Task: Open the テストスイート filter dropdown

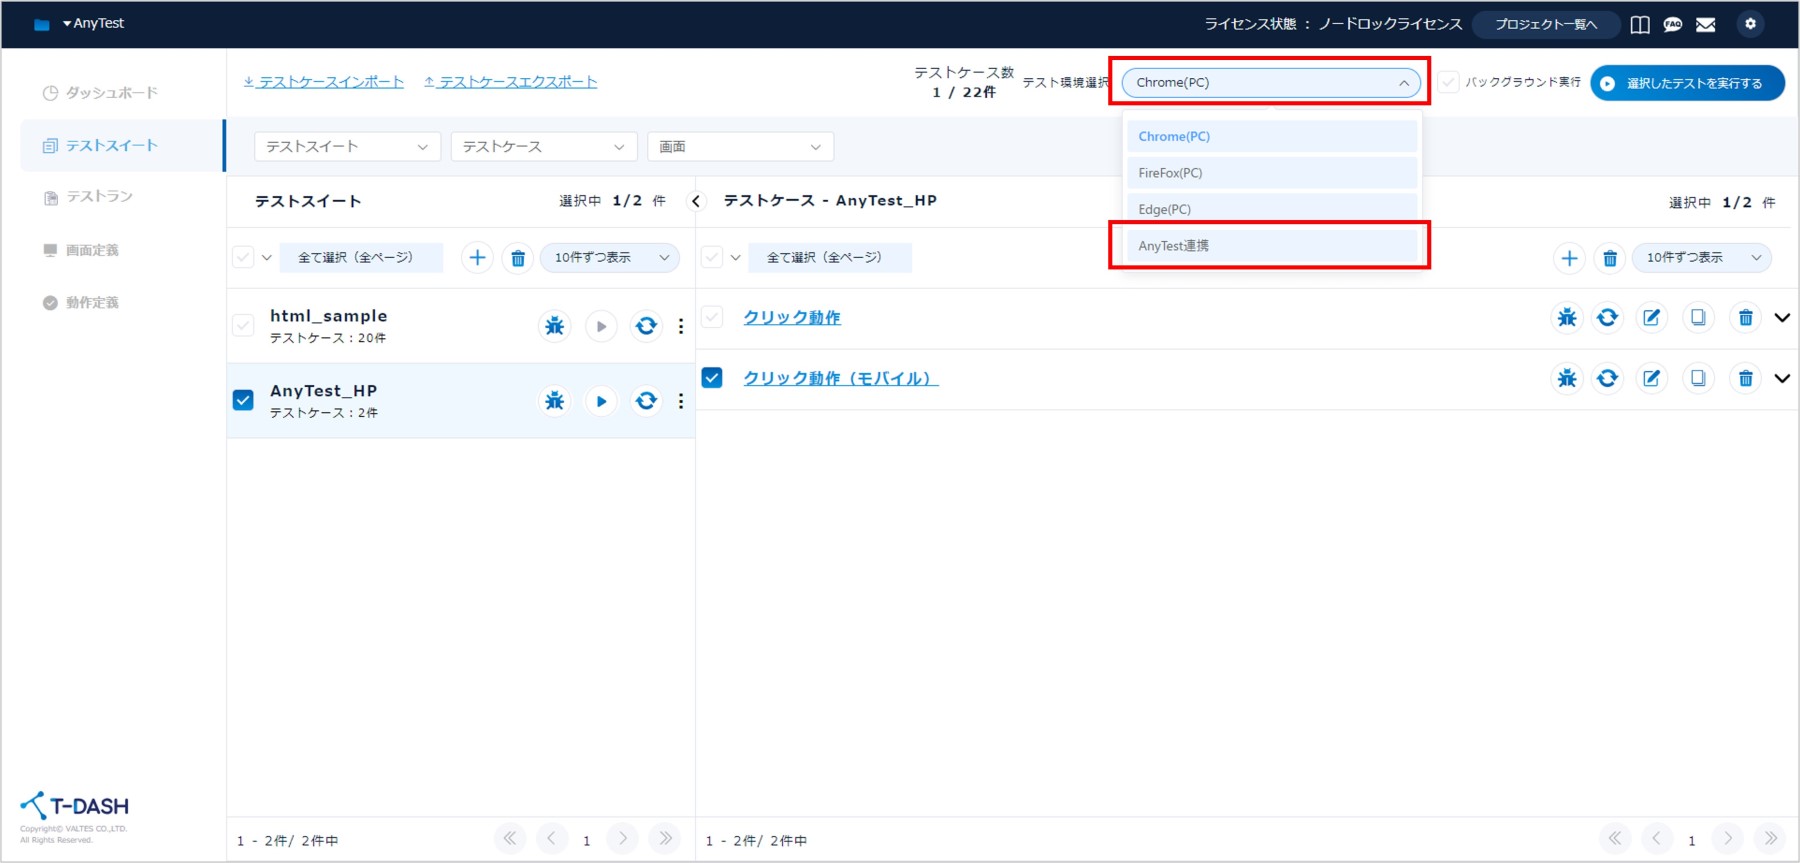Action: (346, 147)
